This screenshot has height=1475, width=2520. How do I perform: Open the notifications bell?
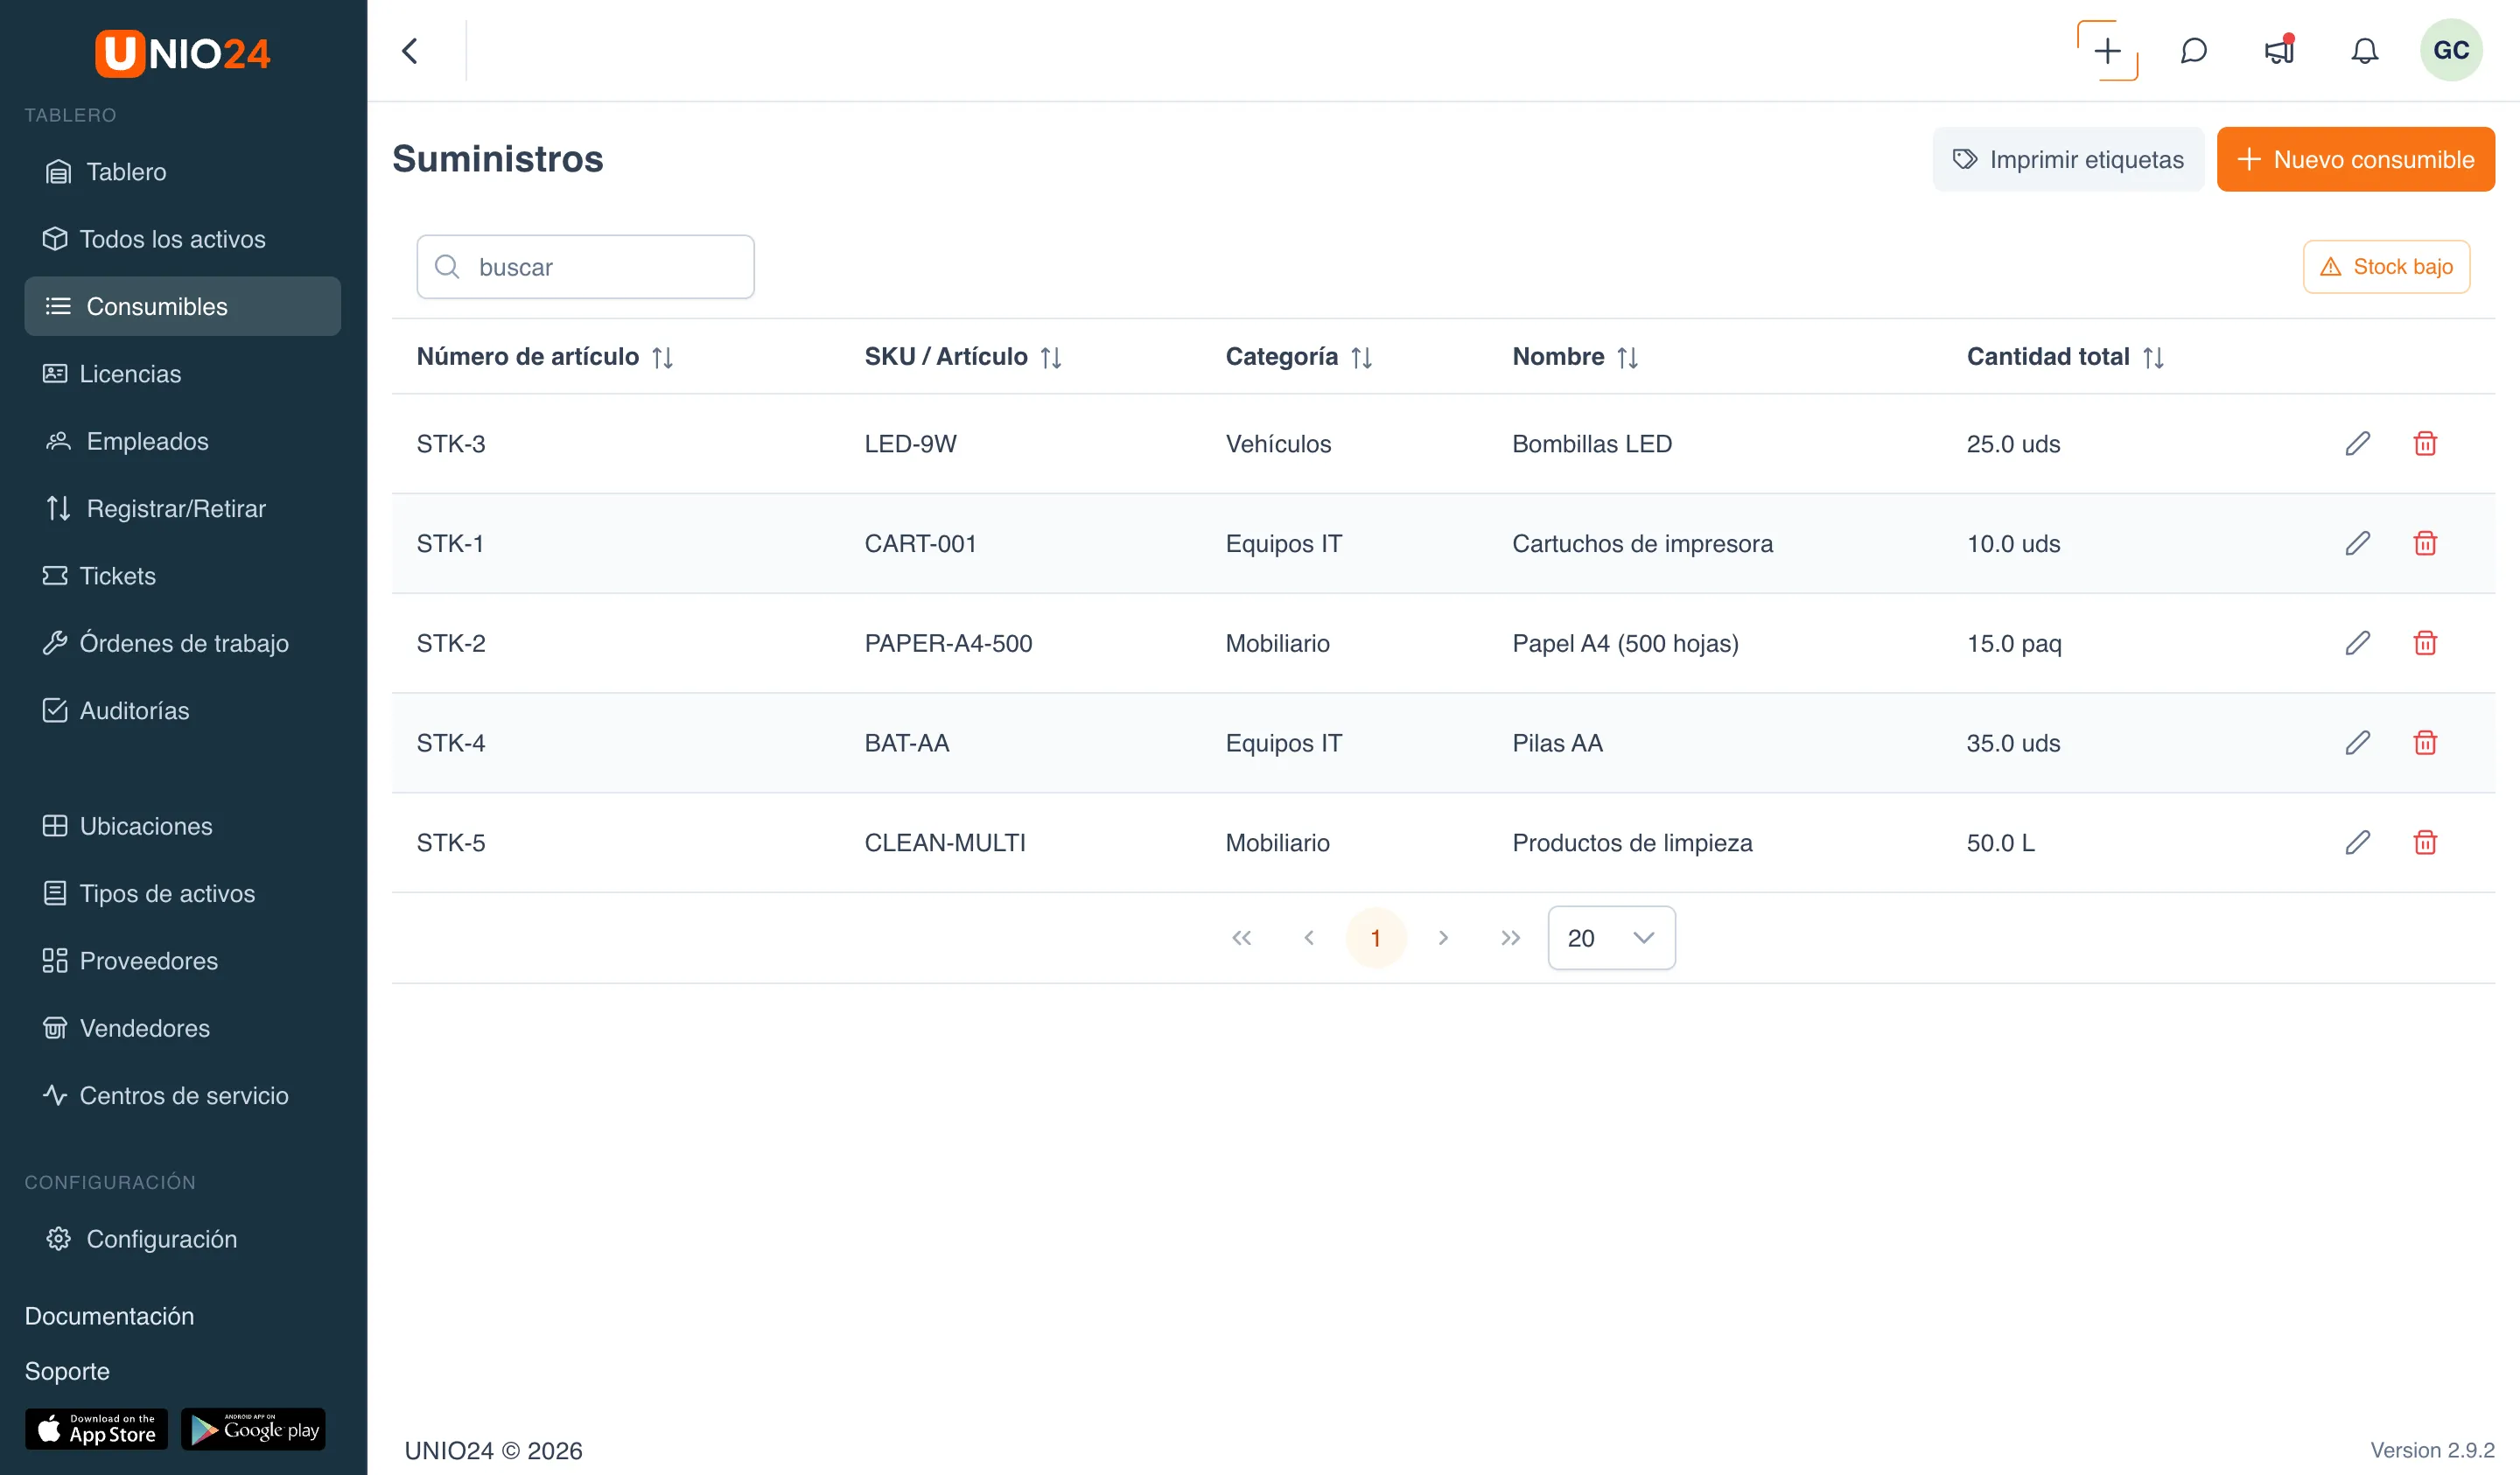coord(2364,50)
